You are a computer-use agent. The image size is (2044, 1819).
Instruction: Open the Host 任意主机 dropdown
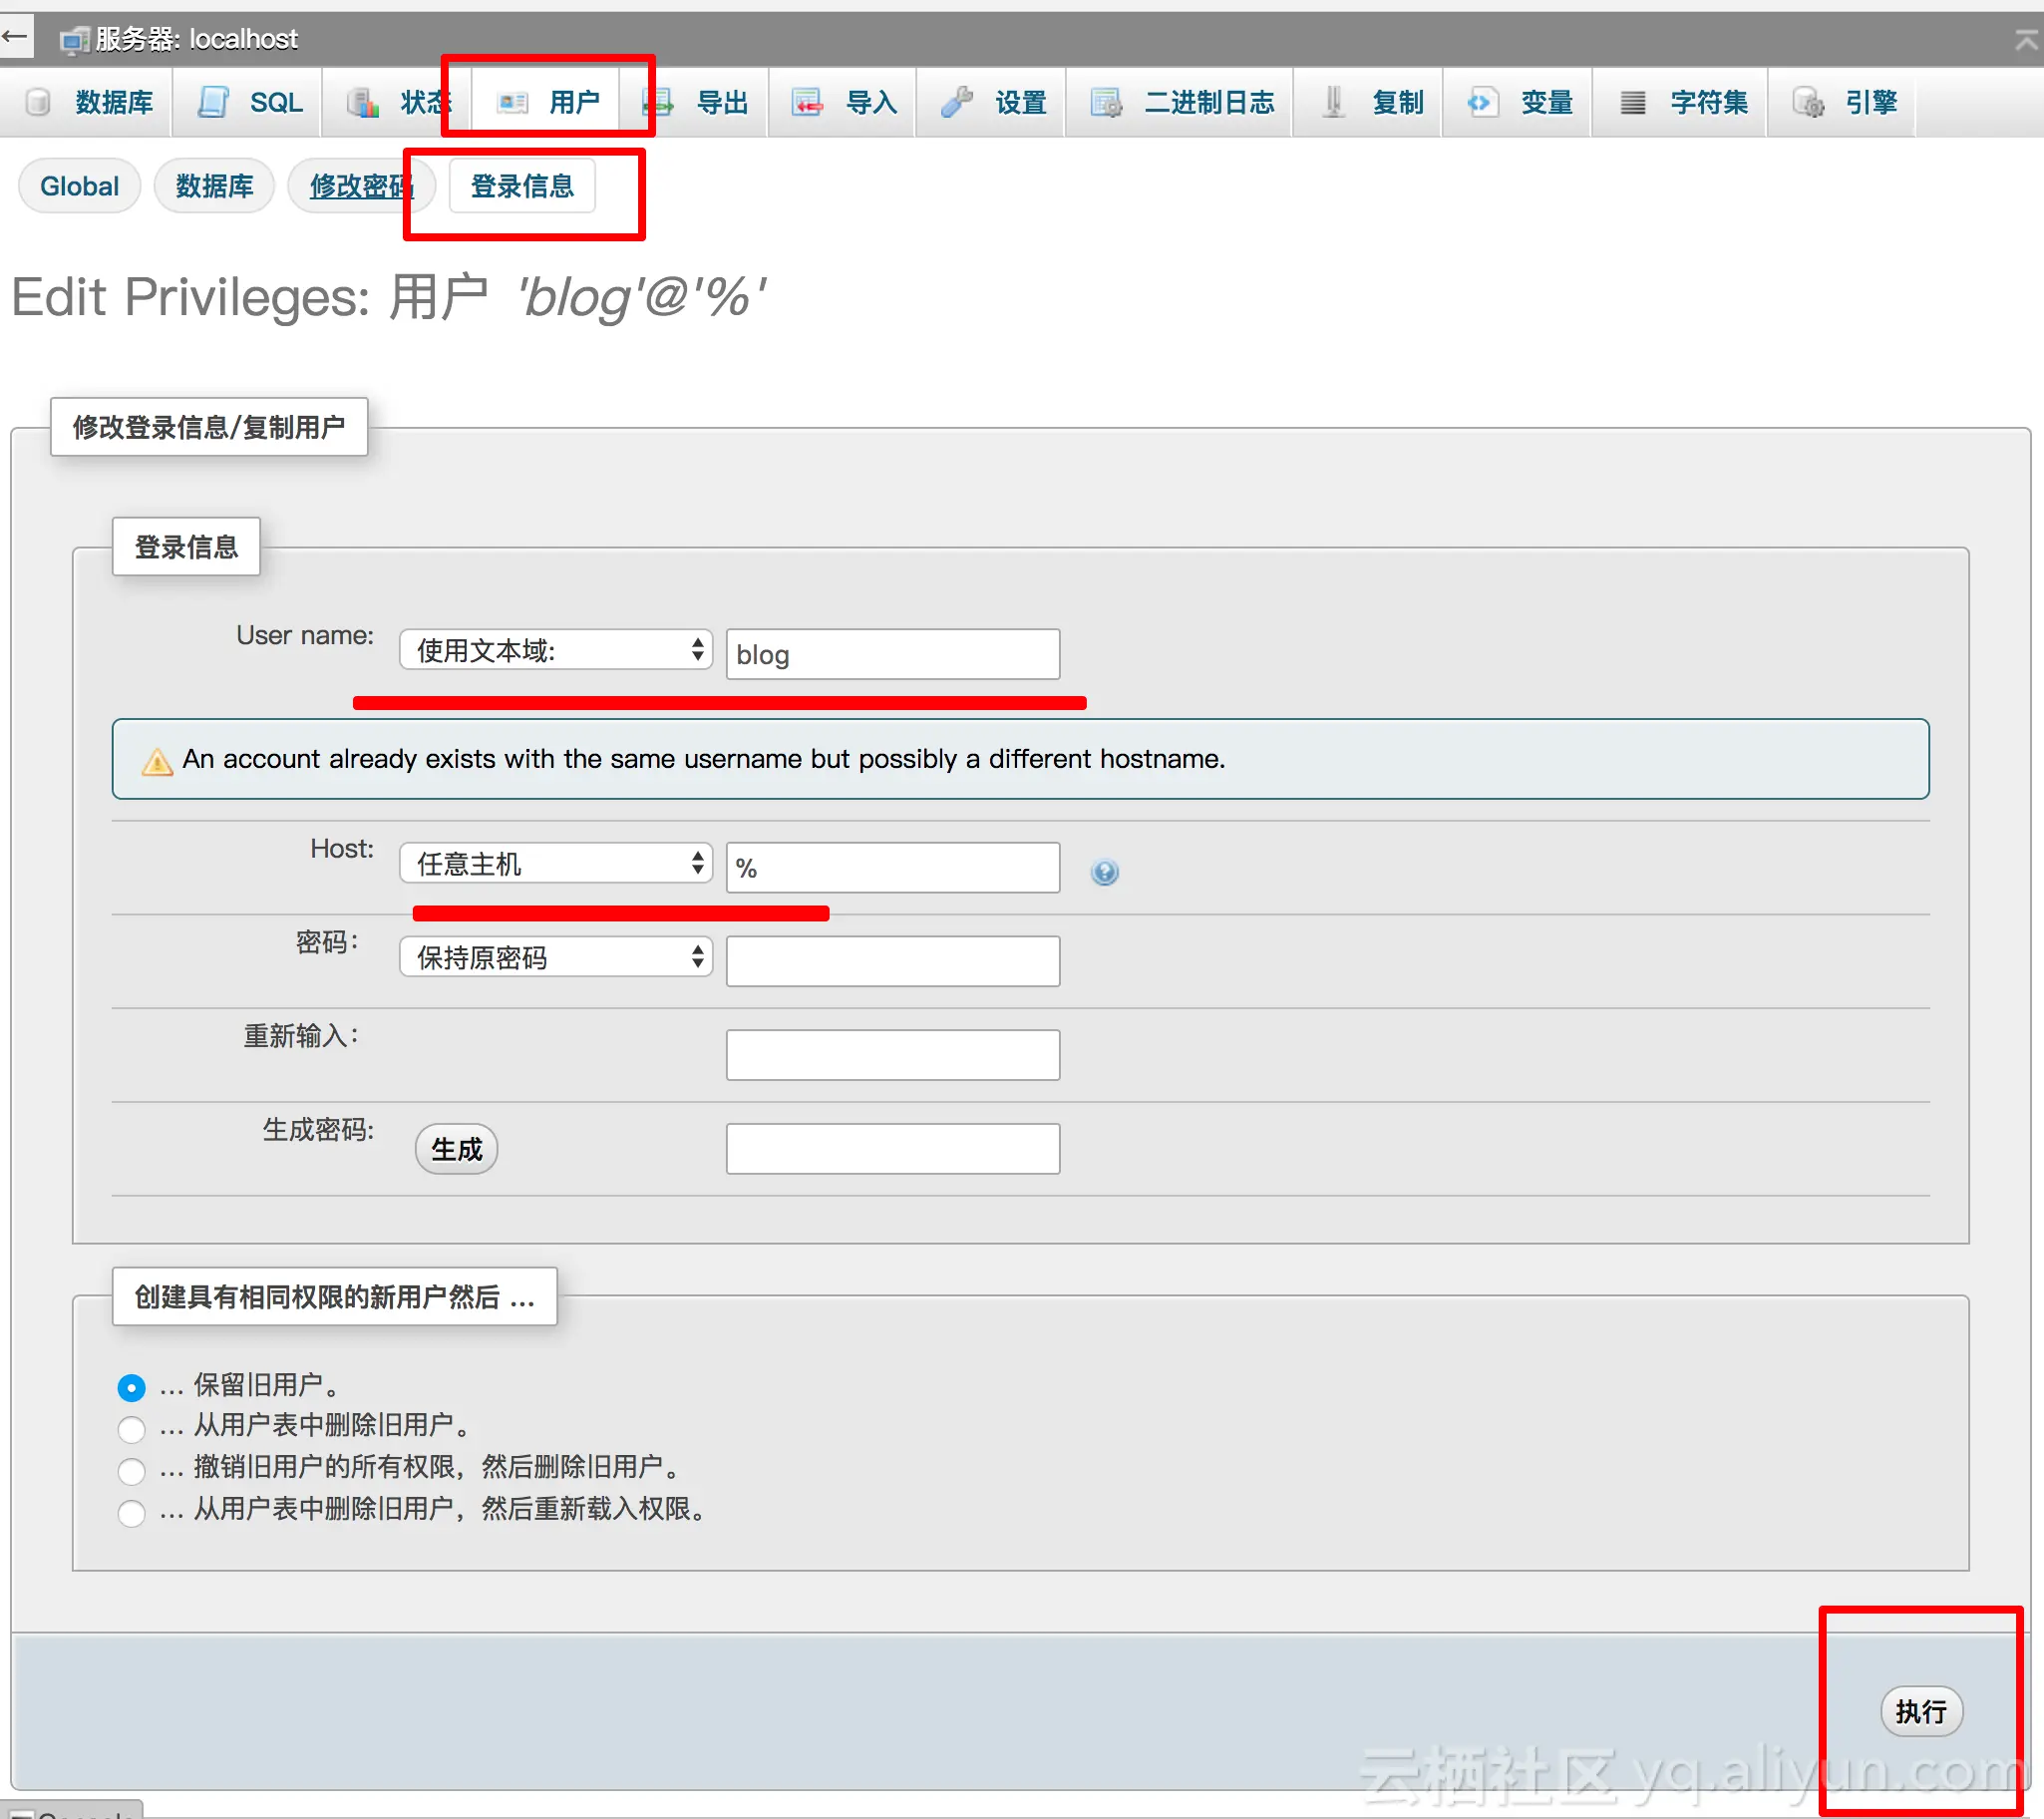click(556, 863)
